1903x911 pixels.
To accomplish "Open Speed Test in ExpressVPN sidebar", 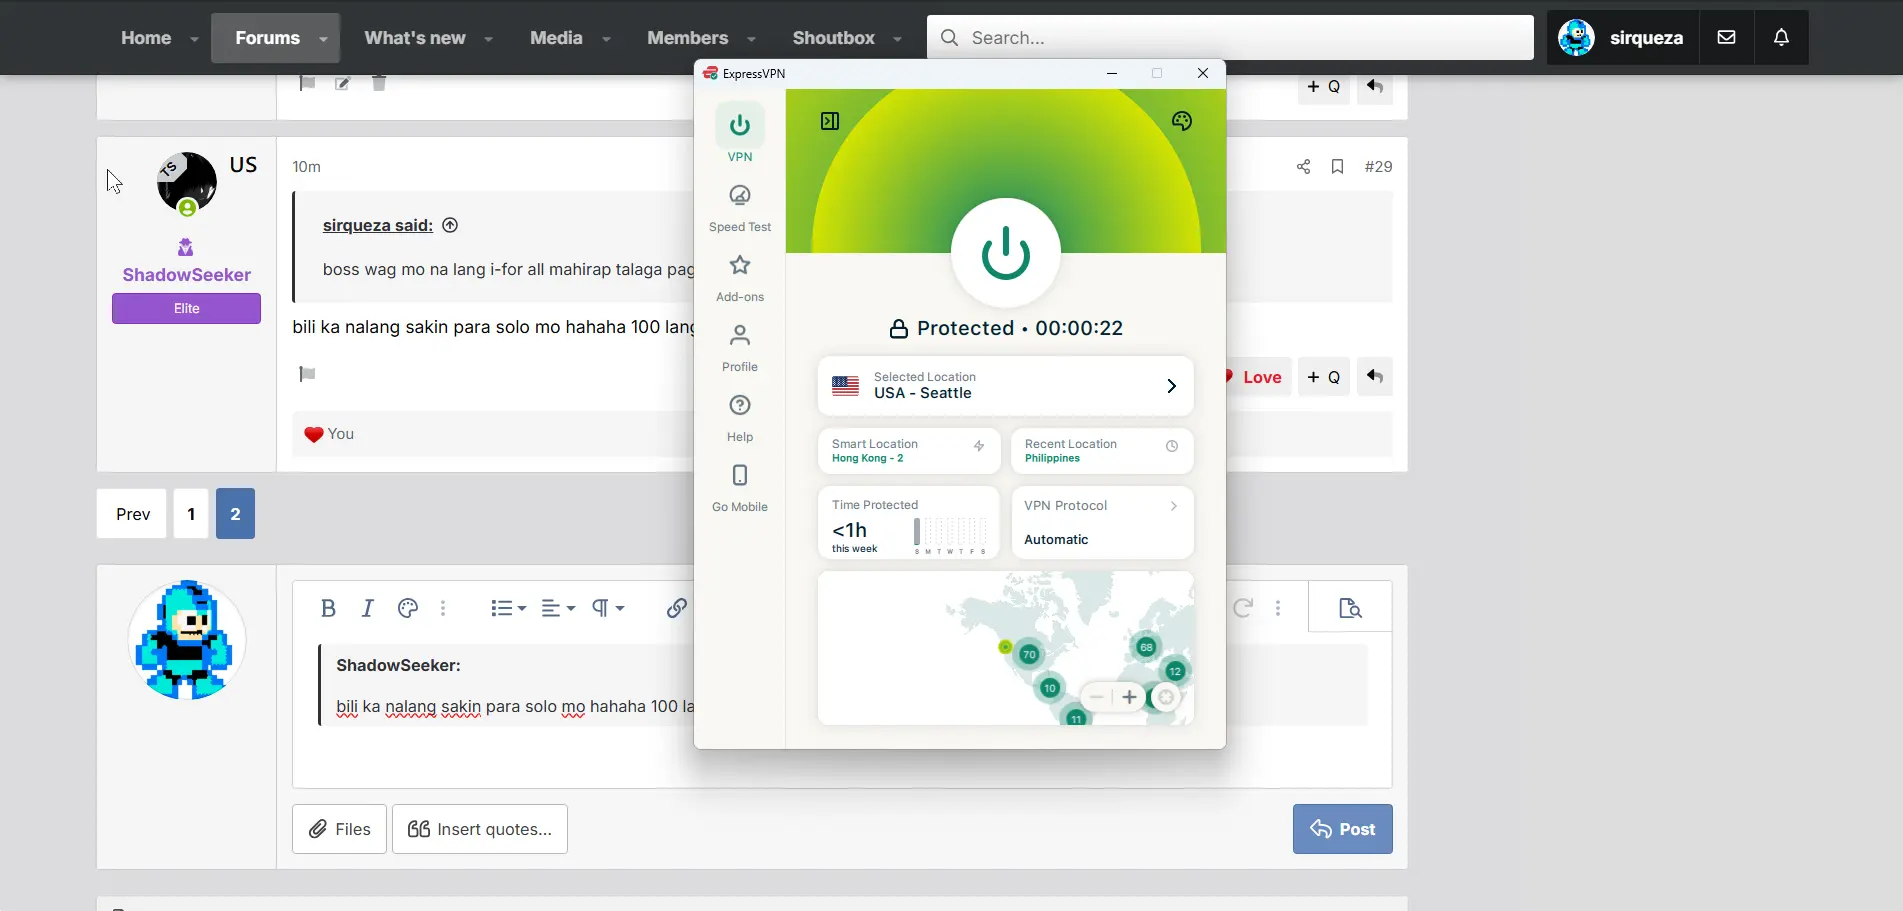I will (x=740, y=208).
